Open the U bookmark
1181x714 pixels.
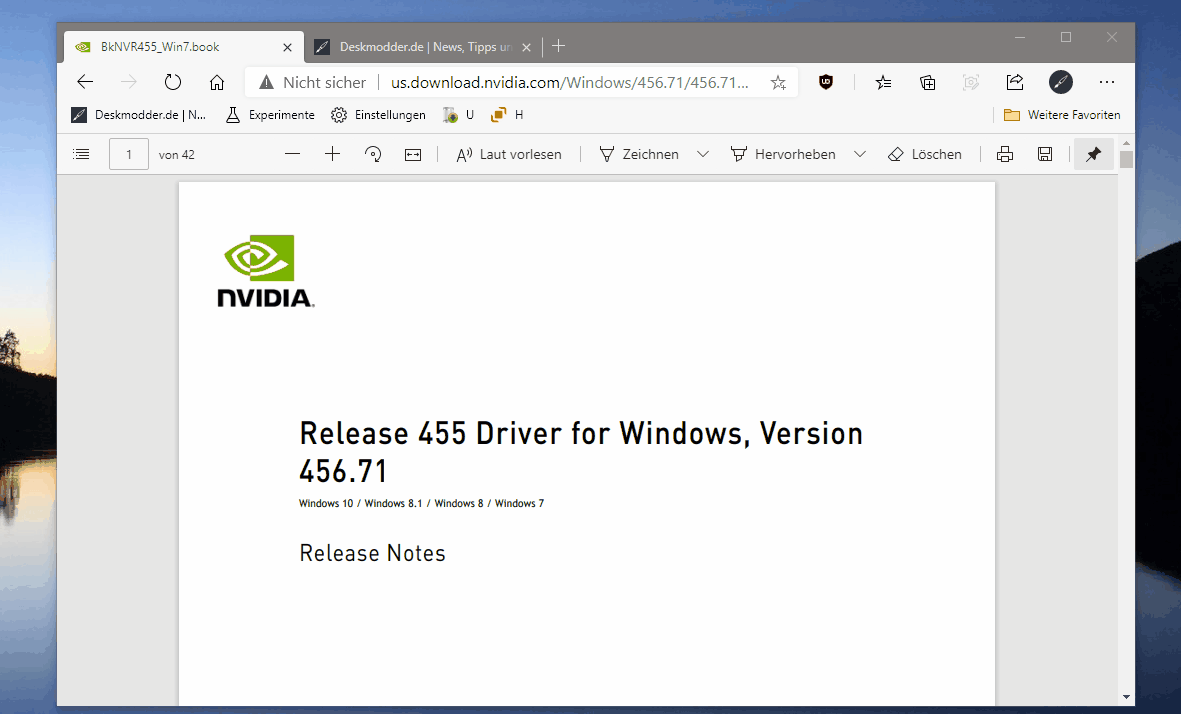[459, 115]
